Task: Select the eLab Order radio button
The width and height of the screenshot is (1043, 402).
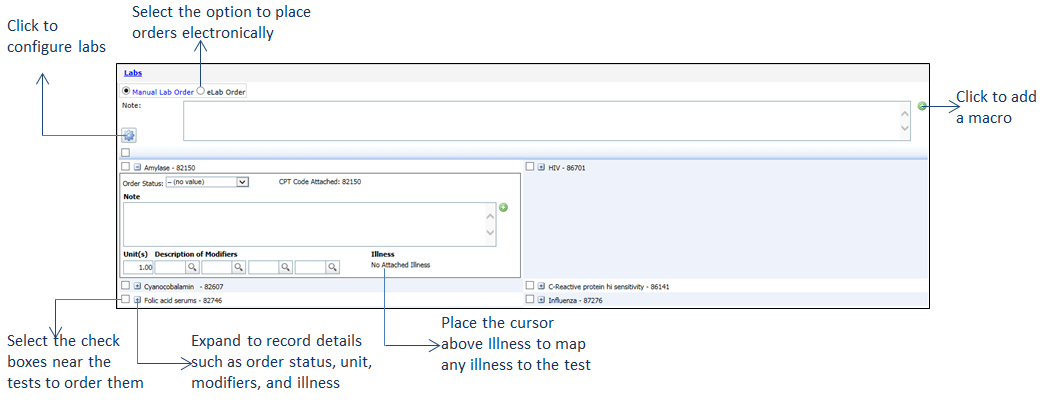Action: (x=201, y=90)
